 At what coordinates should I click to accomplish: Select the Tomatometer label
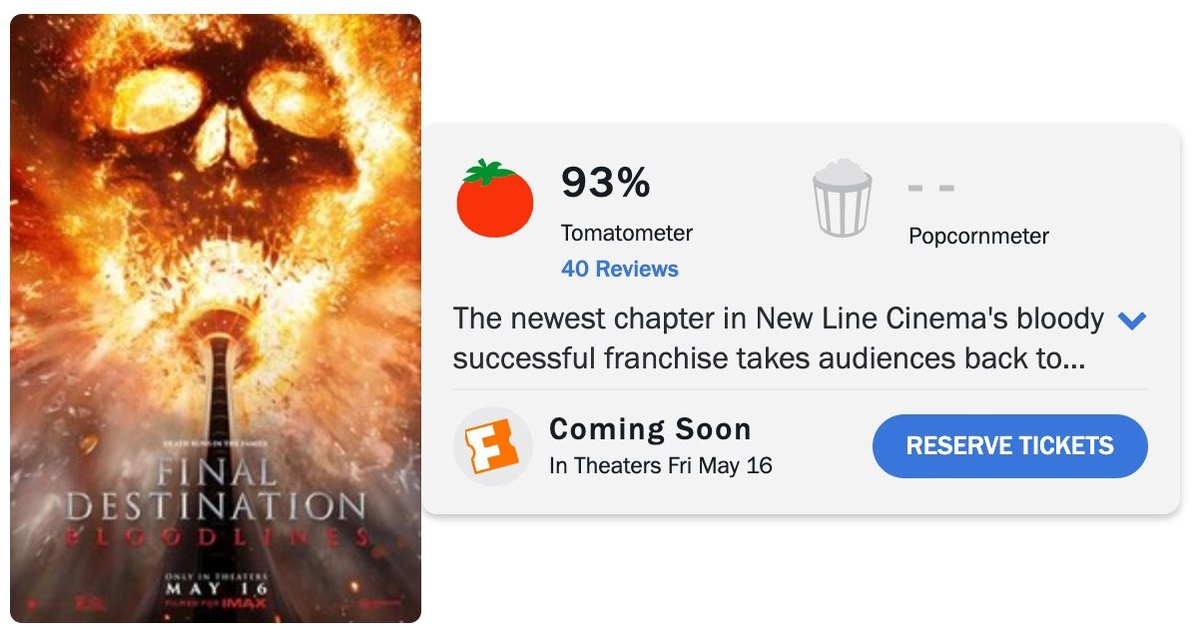[626, 233]
